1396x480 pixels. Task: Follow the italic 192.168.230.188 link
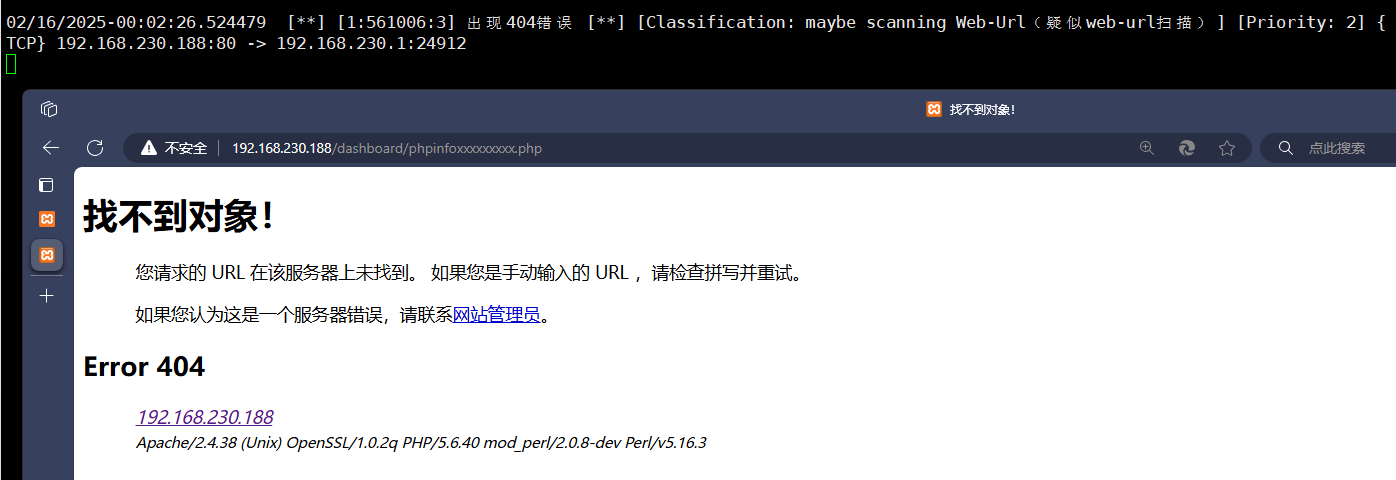click(x=204, y=417)
